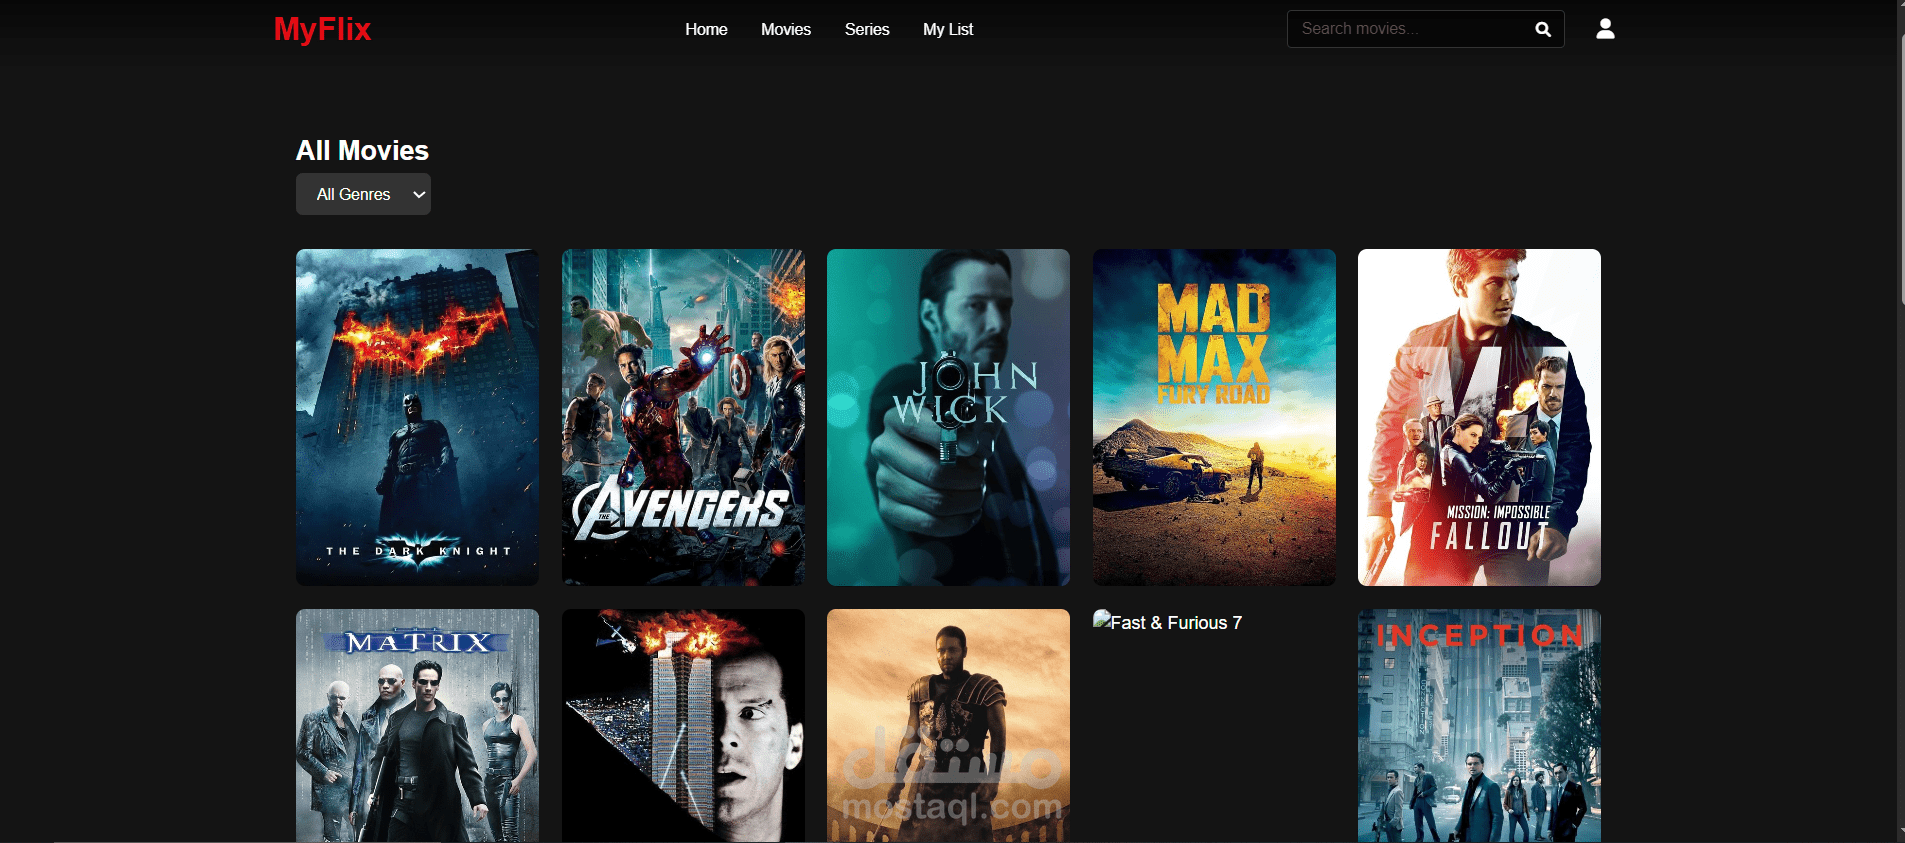
Task: Open The Dark Knight movie poster
Action: click(417, 417)
